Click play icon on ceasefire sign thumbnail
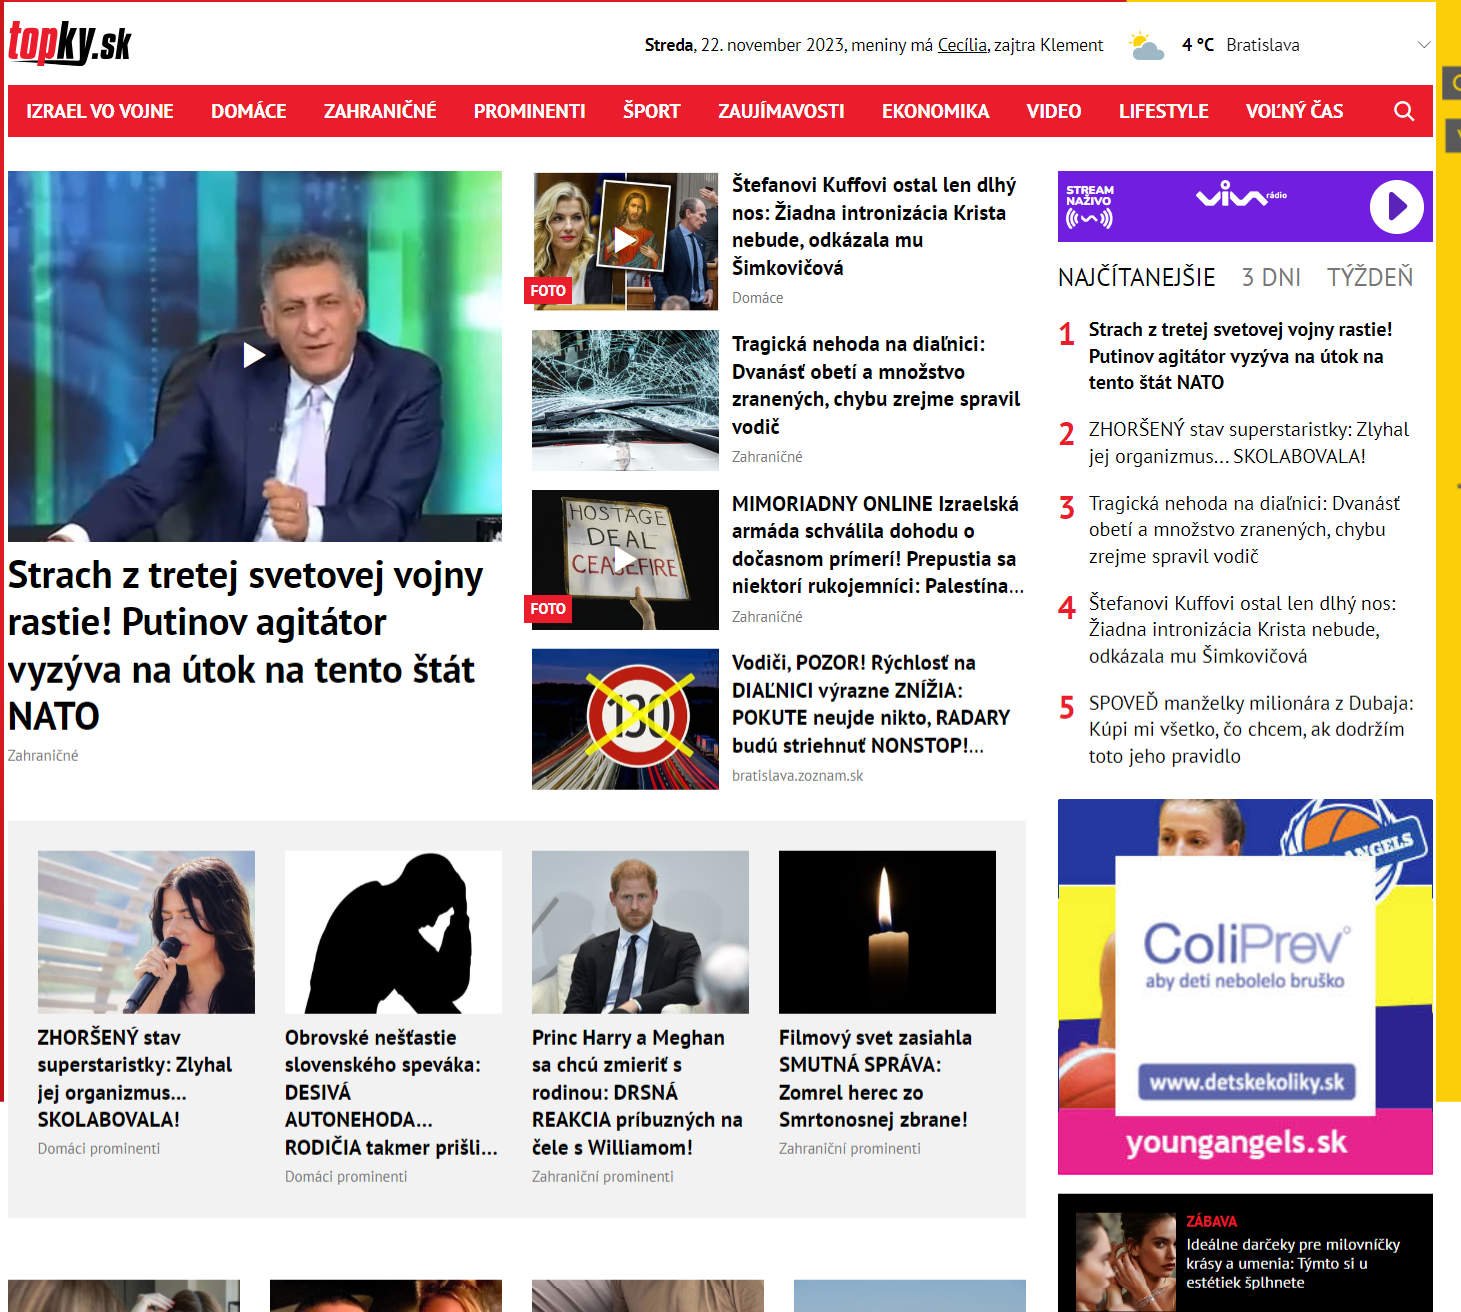The height and width of the screenshot is (1312, 1461). pyautogui.click(x=624, y=559)
